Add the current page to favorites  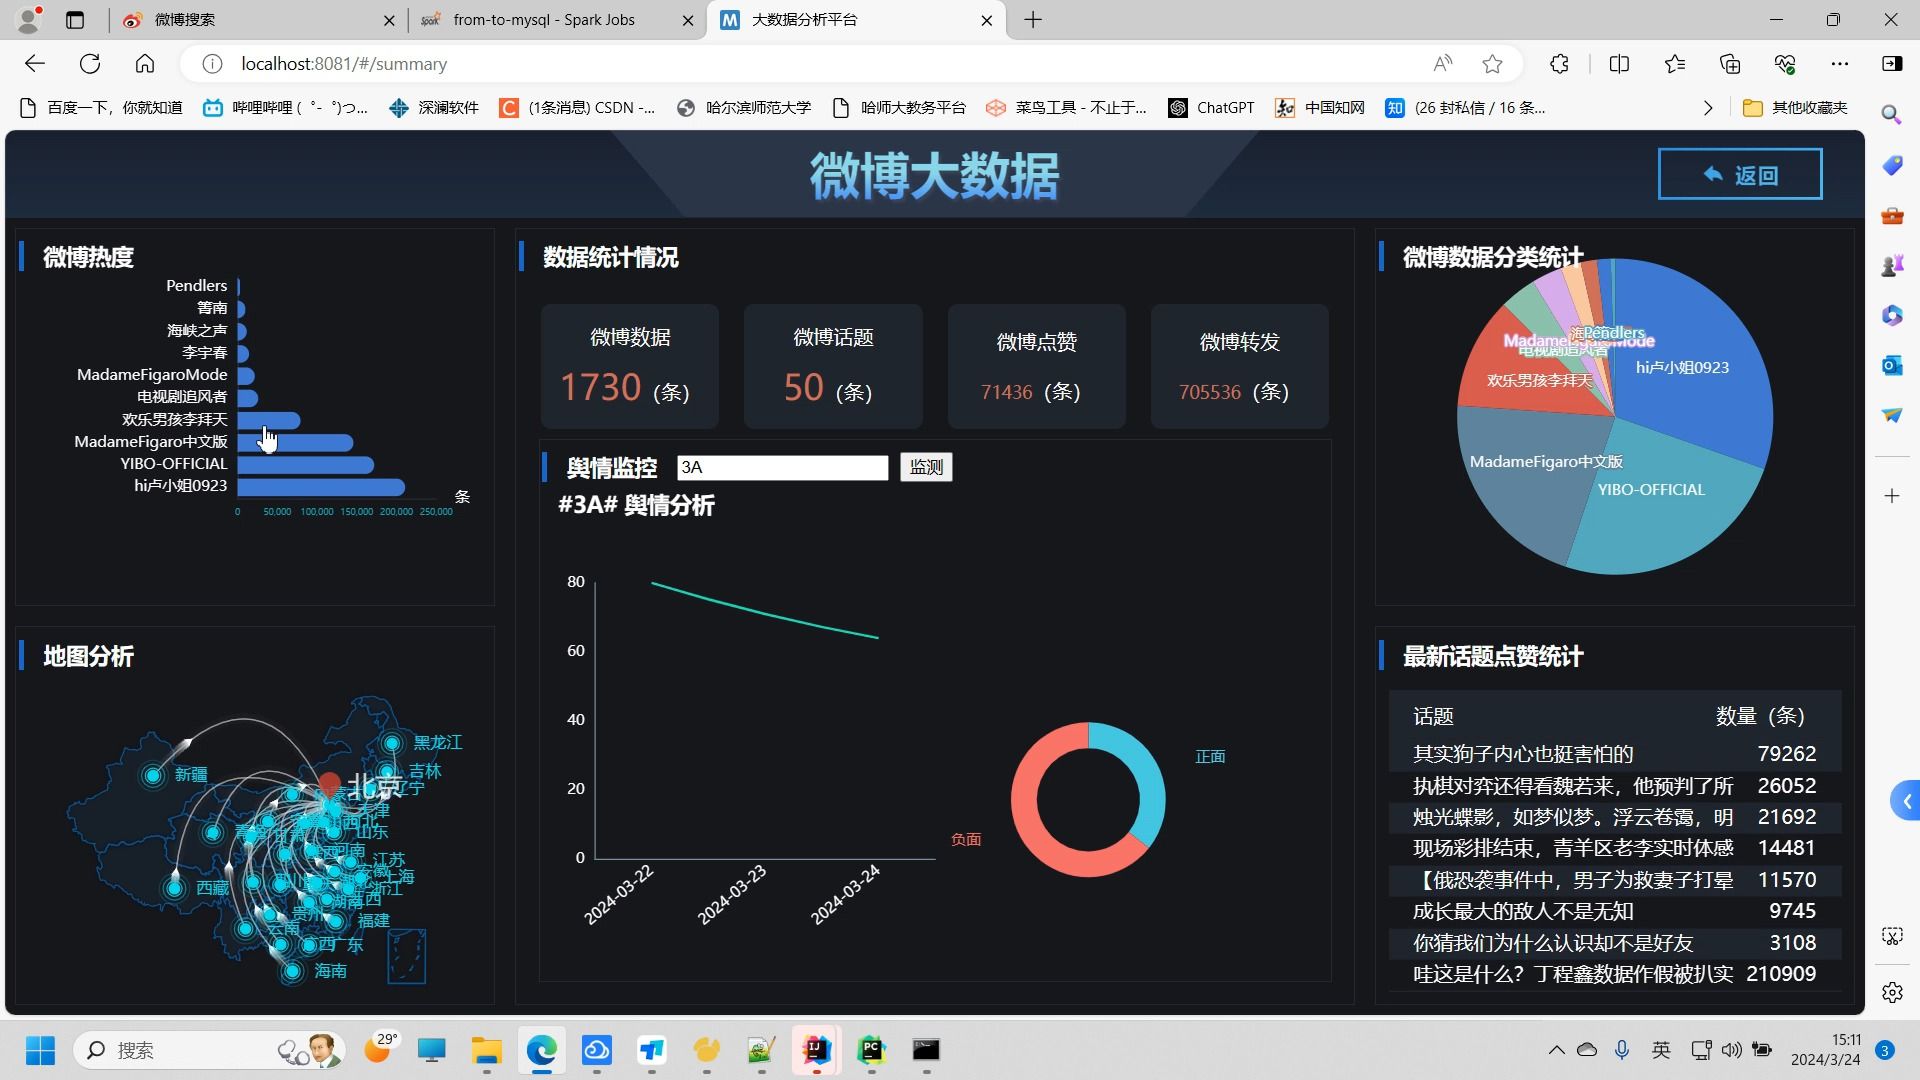click(1493, 63)
